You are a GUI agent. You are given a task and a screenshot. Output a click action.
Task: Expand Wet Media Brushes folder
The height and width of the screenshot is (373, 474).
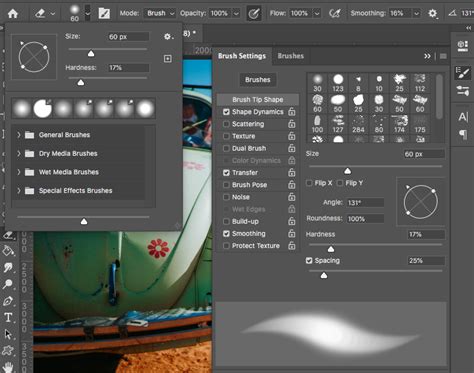(19, 172)
